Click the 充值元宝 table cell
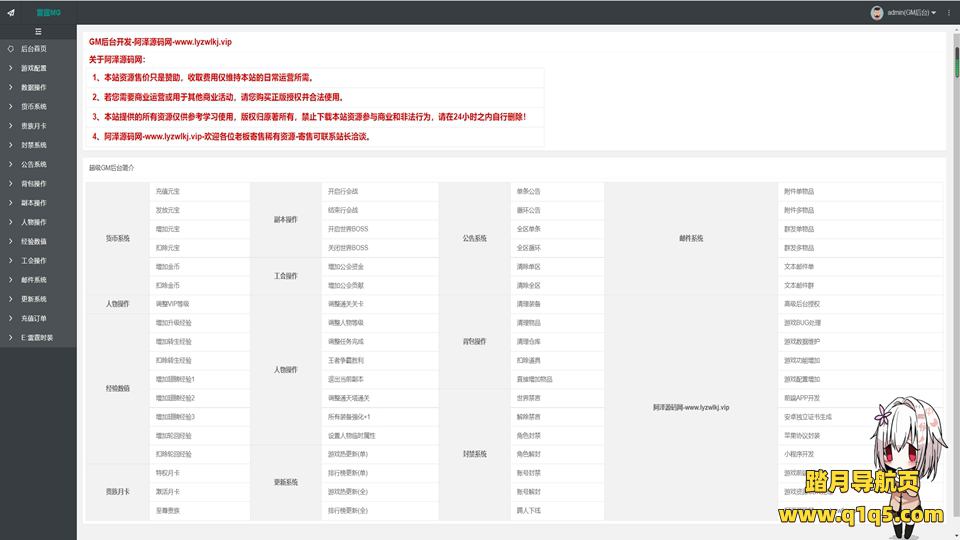Screen dimensions: 960x540 pyautogui.click(x=168, y=190)
